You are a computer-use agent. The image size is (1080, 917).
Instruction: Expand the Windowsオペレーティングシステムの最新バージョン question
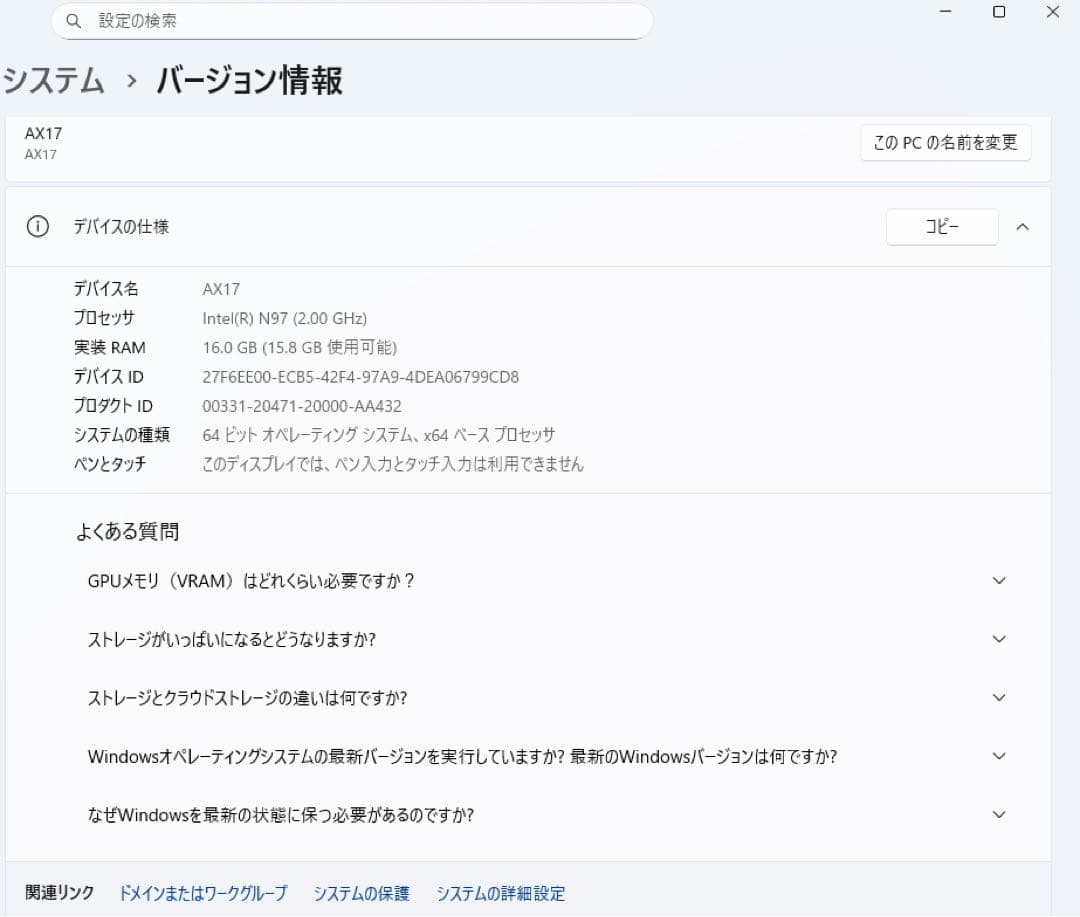(x=998, y=756)
